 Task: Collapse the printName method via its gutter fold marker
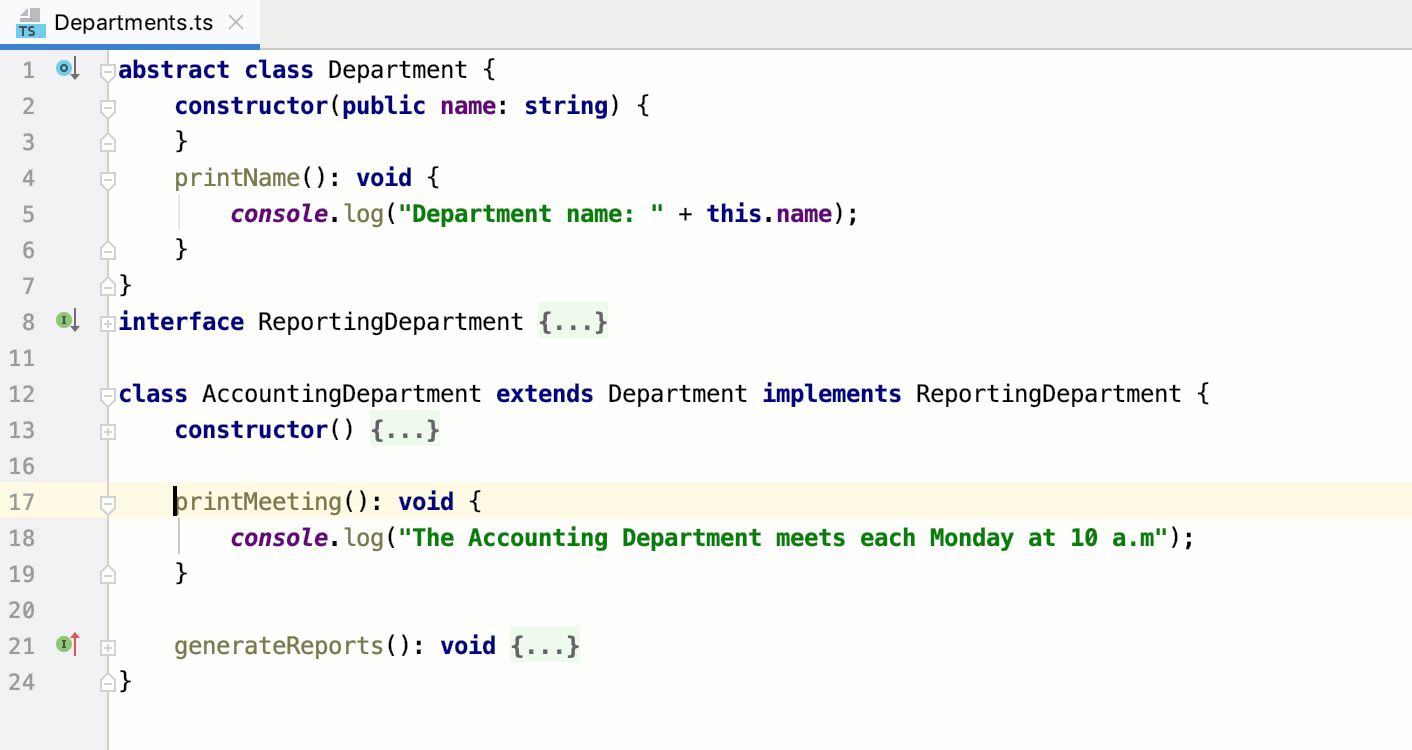coord(107,178)
